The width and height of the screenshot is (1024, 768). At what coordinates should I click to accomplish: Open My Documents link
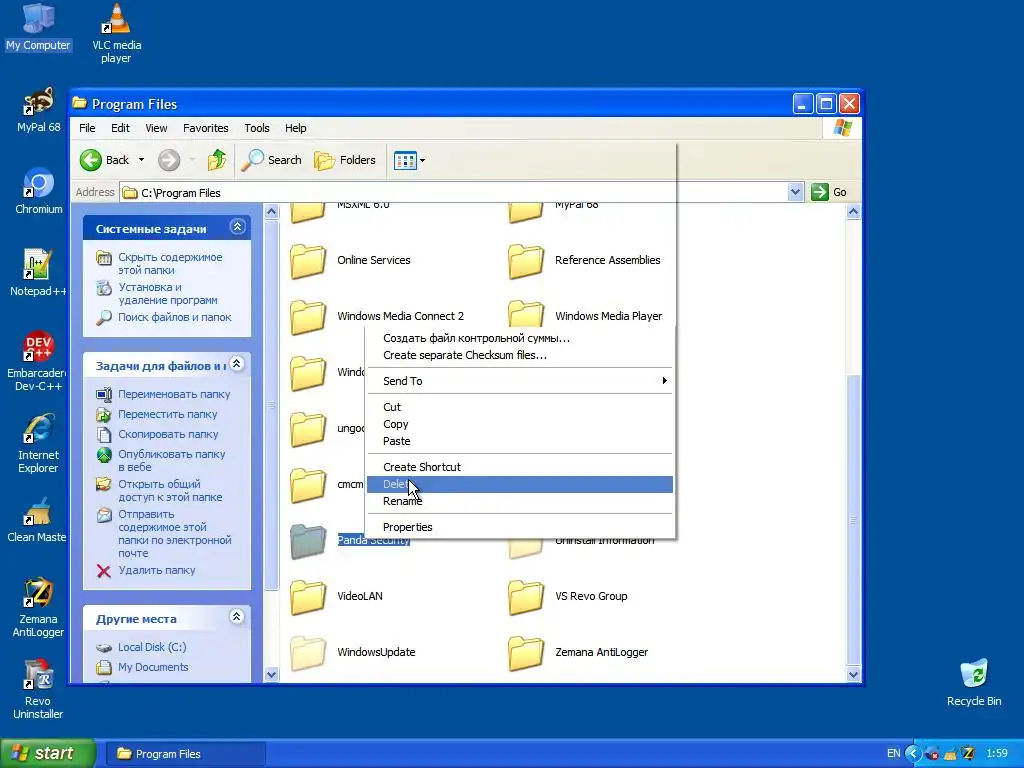153,667
